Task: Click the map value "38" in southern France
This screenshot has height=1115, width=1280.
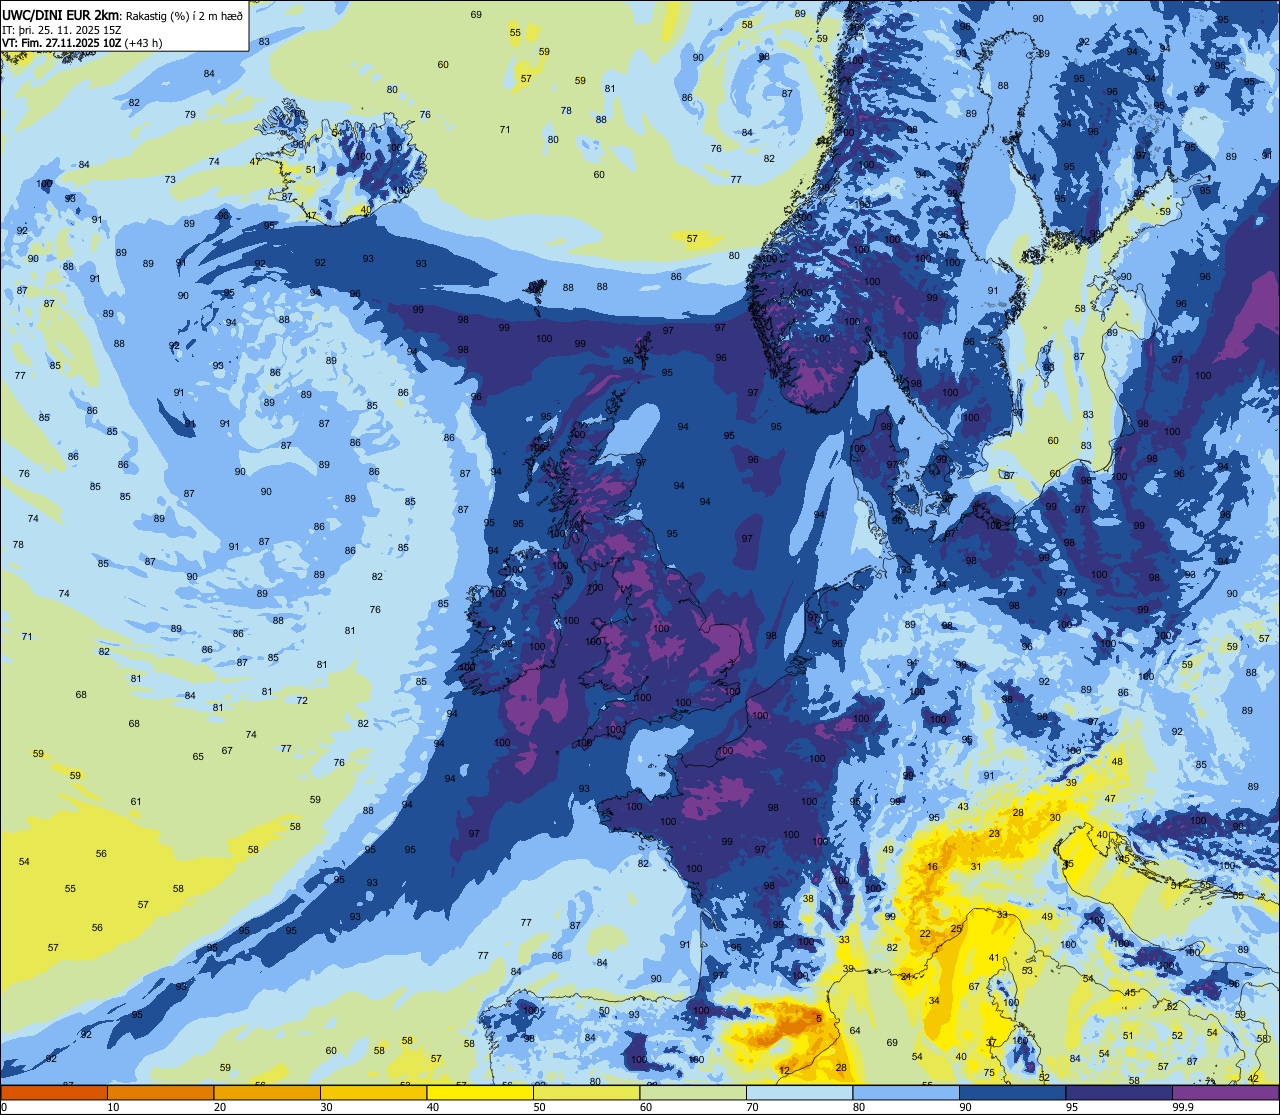Action: tap(808, 899)
